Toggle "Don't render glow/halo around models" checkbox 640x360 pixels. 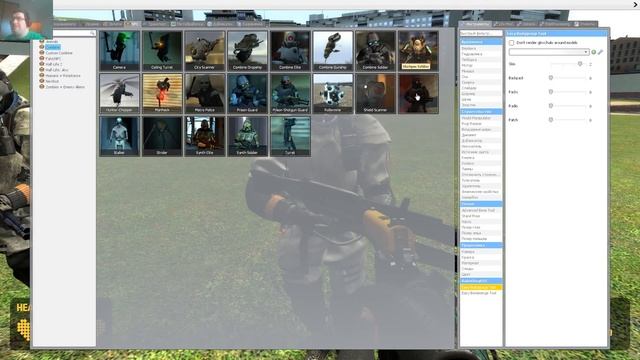511,42
